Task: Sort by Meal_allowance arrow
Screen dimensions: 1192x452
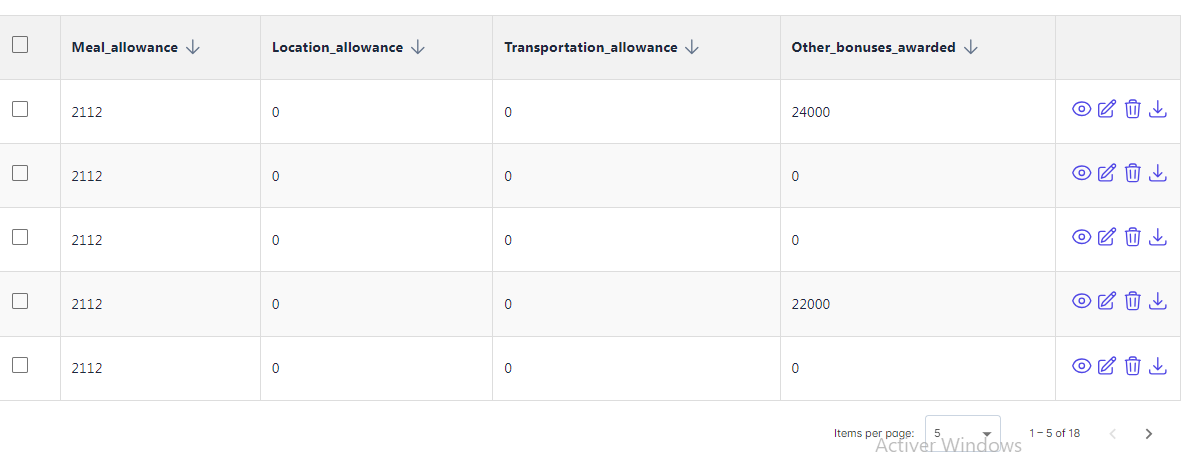Action: pyautogui.click(x=193, y=47)
